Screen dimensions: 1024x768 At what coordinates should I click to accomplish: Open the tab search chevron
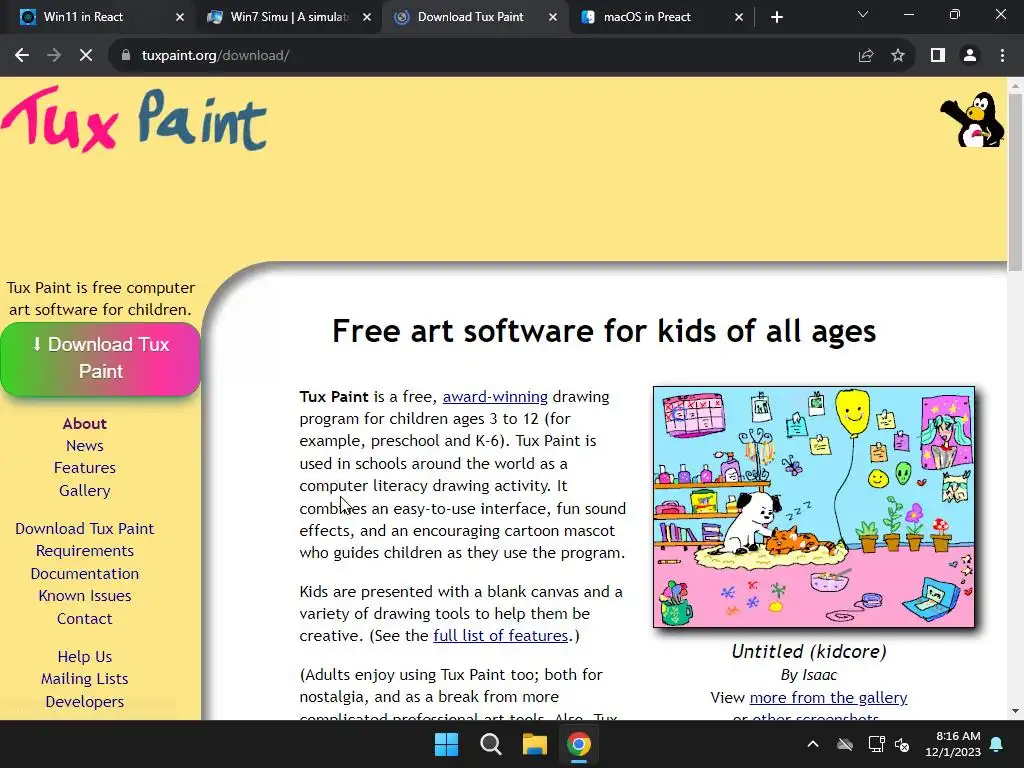point(863,14)
